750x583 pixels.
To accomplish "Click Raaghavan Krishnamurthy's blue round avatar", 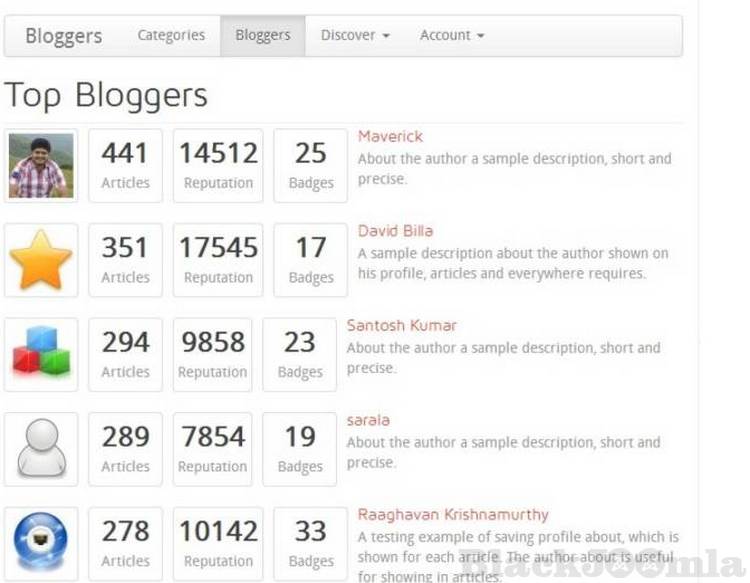I will tap(41, 543).
